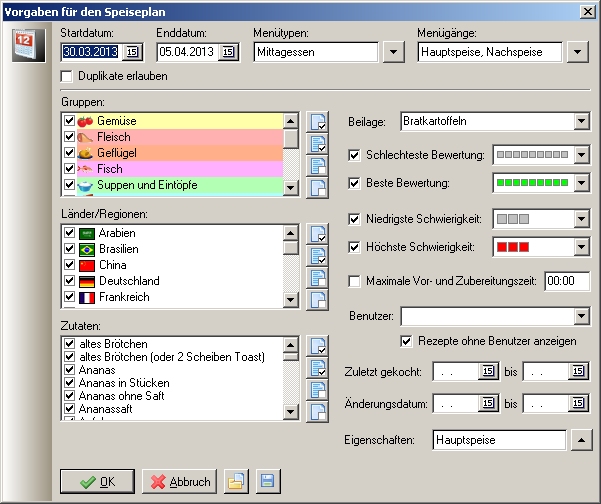This screenshot has height=504, width=601.
Task: Uncheck the Fleisch group checkbox
Action: [x=69, y=137]
